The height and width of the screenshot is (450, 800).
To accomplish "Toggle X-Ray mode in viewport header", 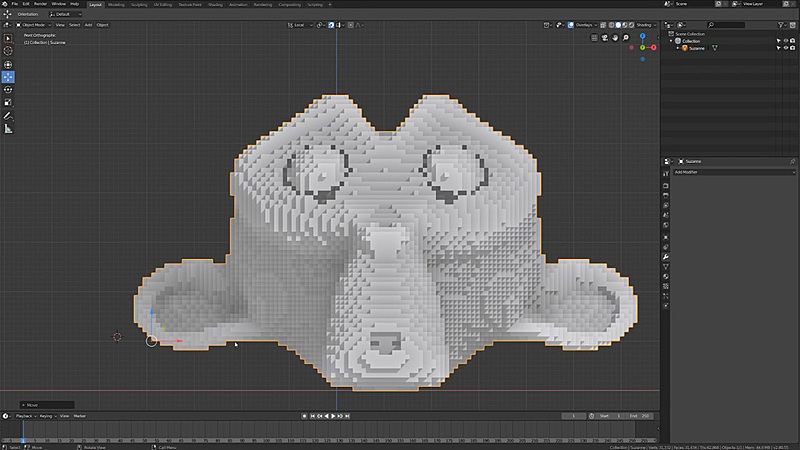I will 603,25.
